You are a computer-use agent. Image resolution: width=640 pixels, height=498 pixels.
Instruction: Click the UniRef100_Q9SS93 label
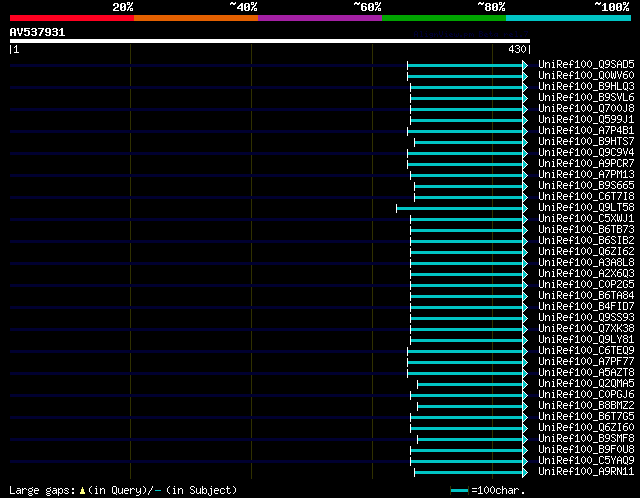(586, 318)
